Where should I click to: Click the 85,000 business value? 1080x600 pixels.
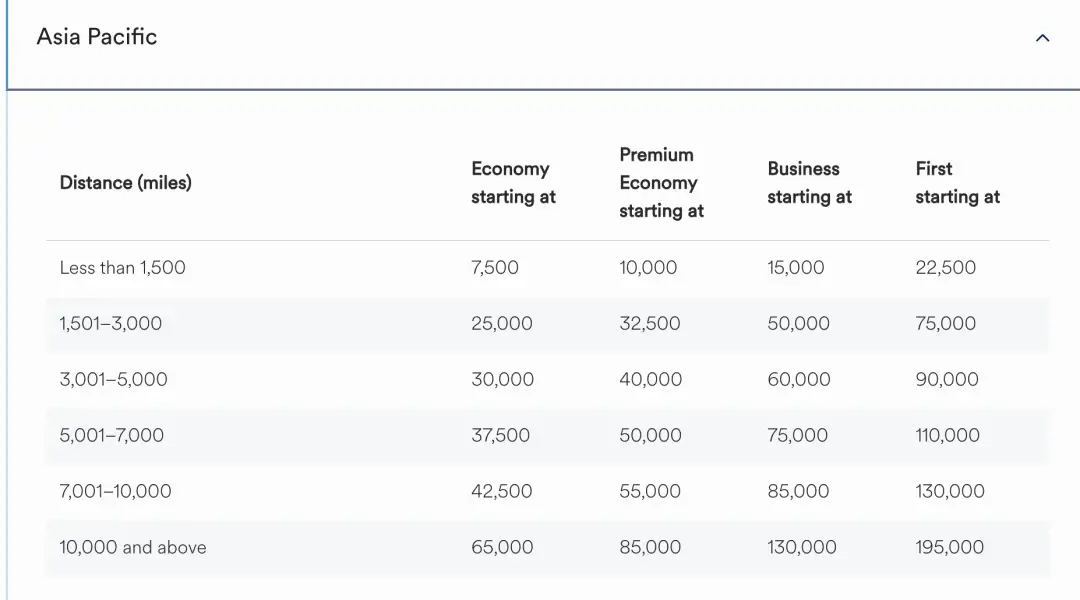coord(798,491)
